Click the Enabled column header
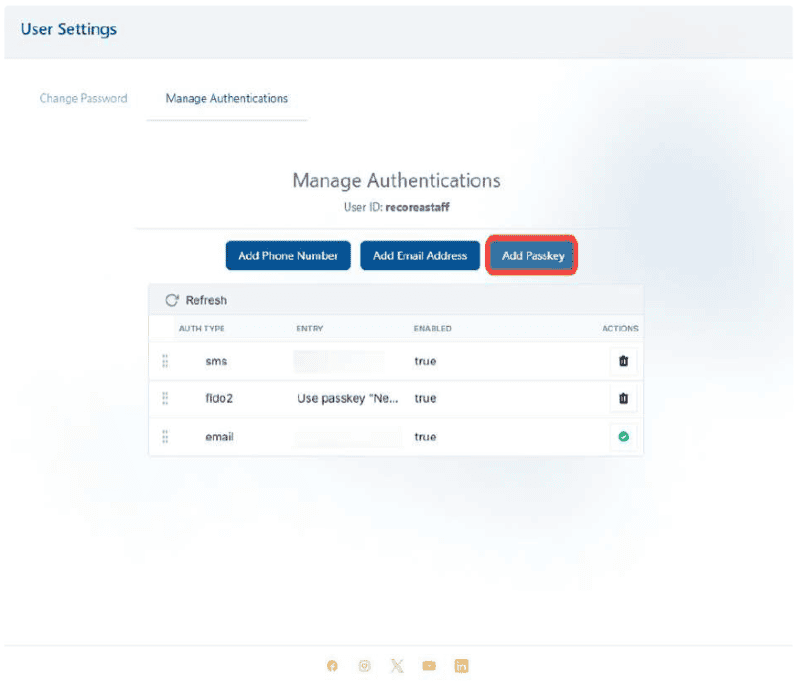This screenshot has height=686, width=800. (432, 328)
